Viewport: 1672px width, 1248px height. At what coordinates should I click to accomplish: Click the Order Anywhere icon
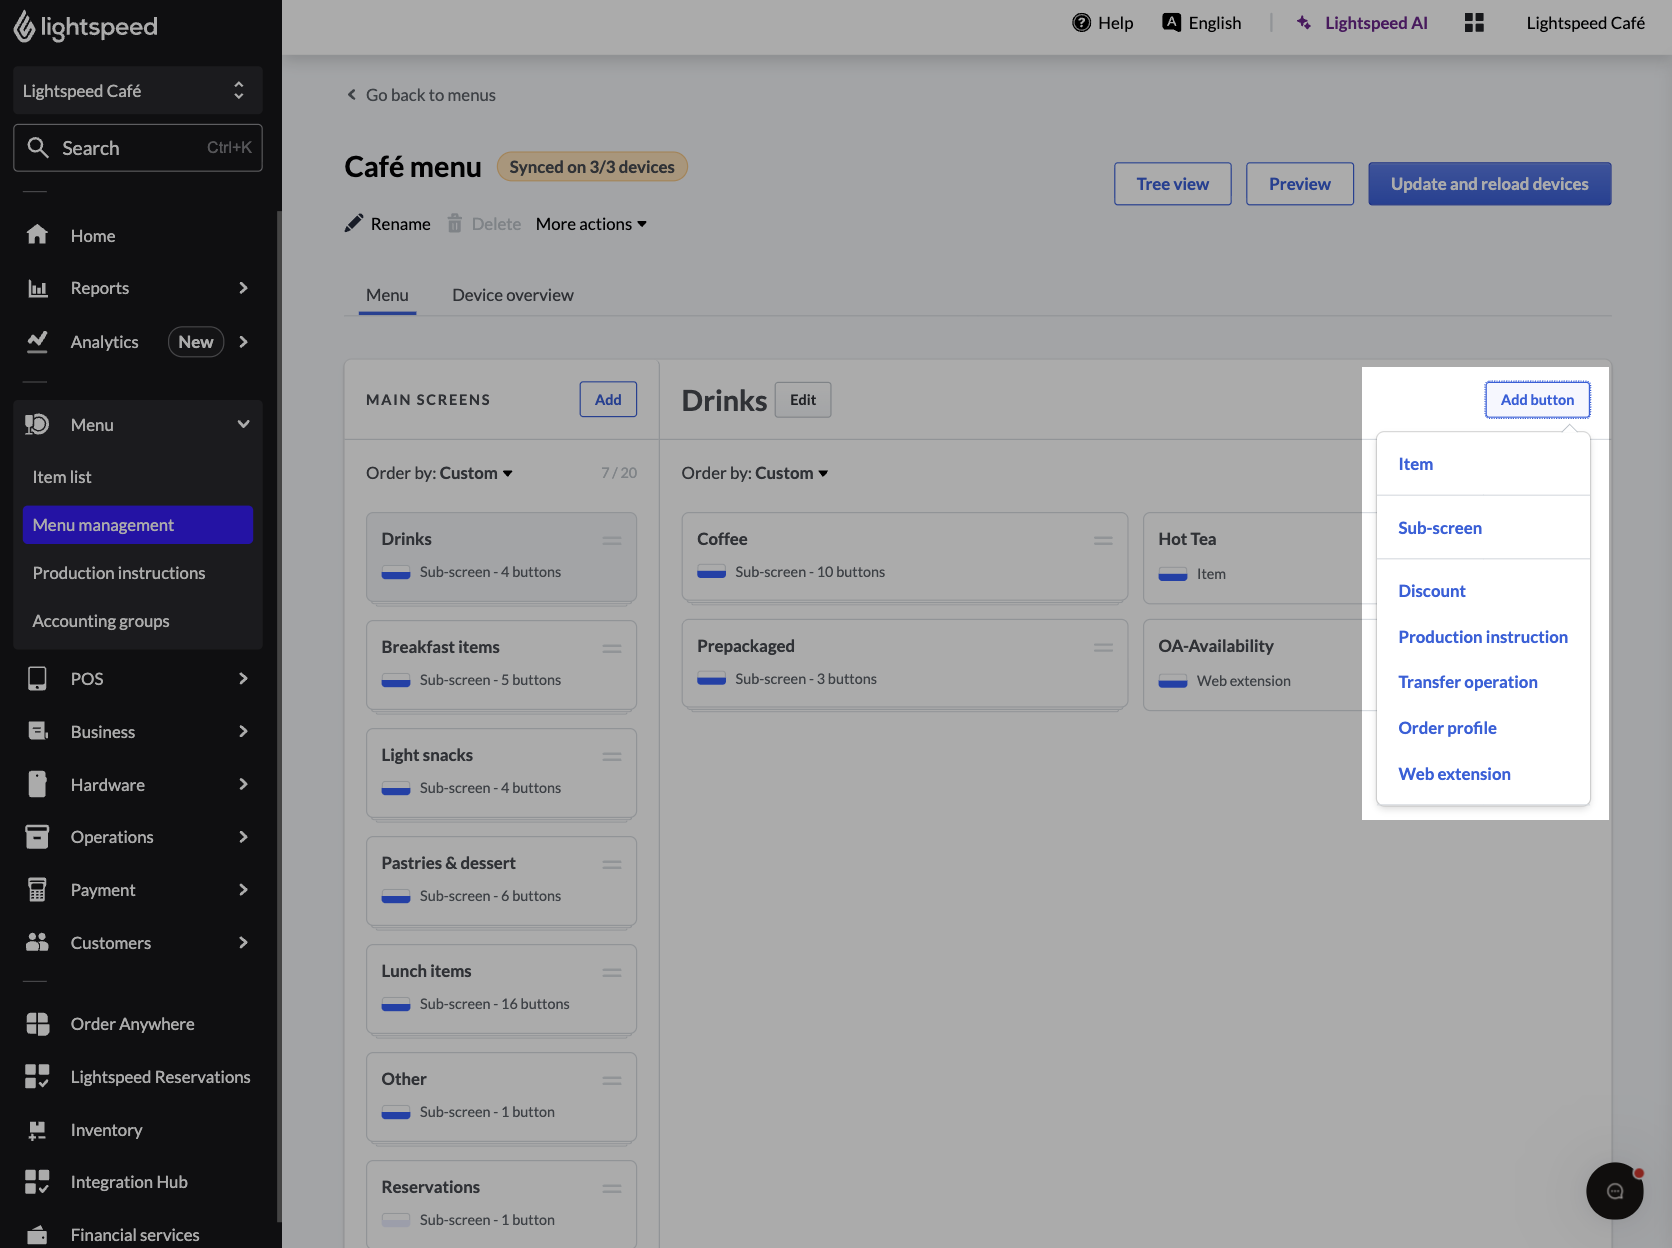point(37,1024)
